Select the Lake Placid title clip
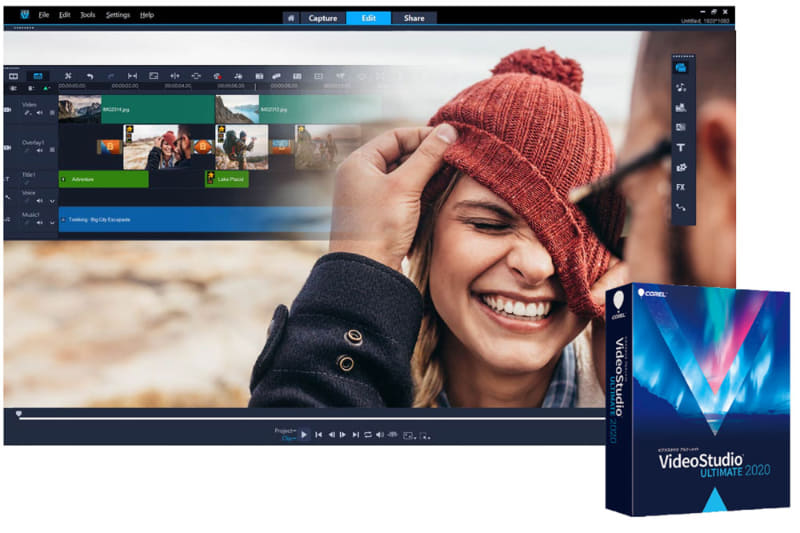Viewport: 800px width, 533px height. (227, 180)
